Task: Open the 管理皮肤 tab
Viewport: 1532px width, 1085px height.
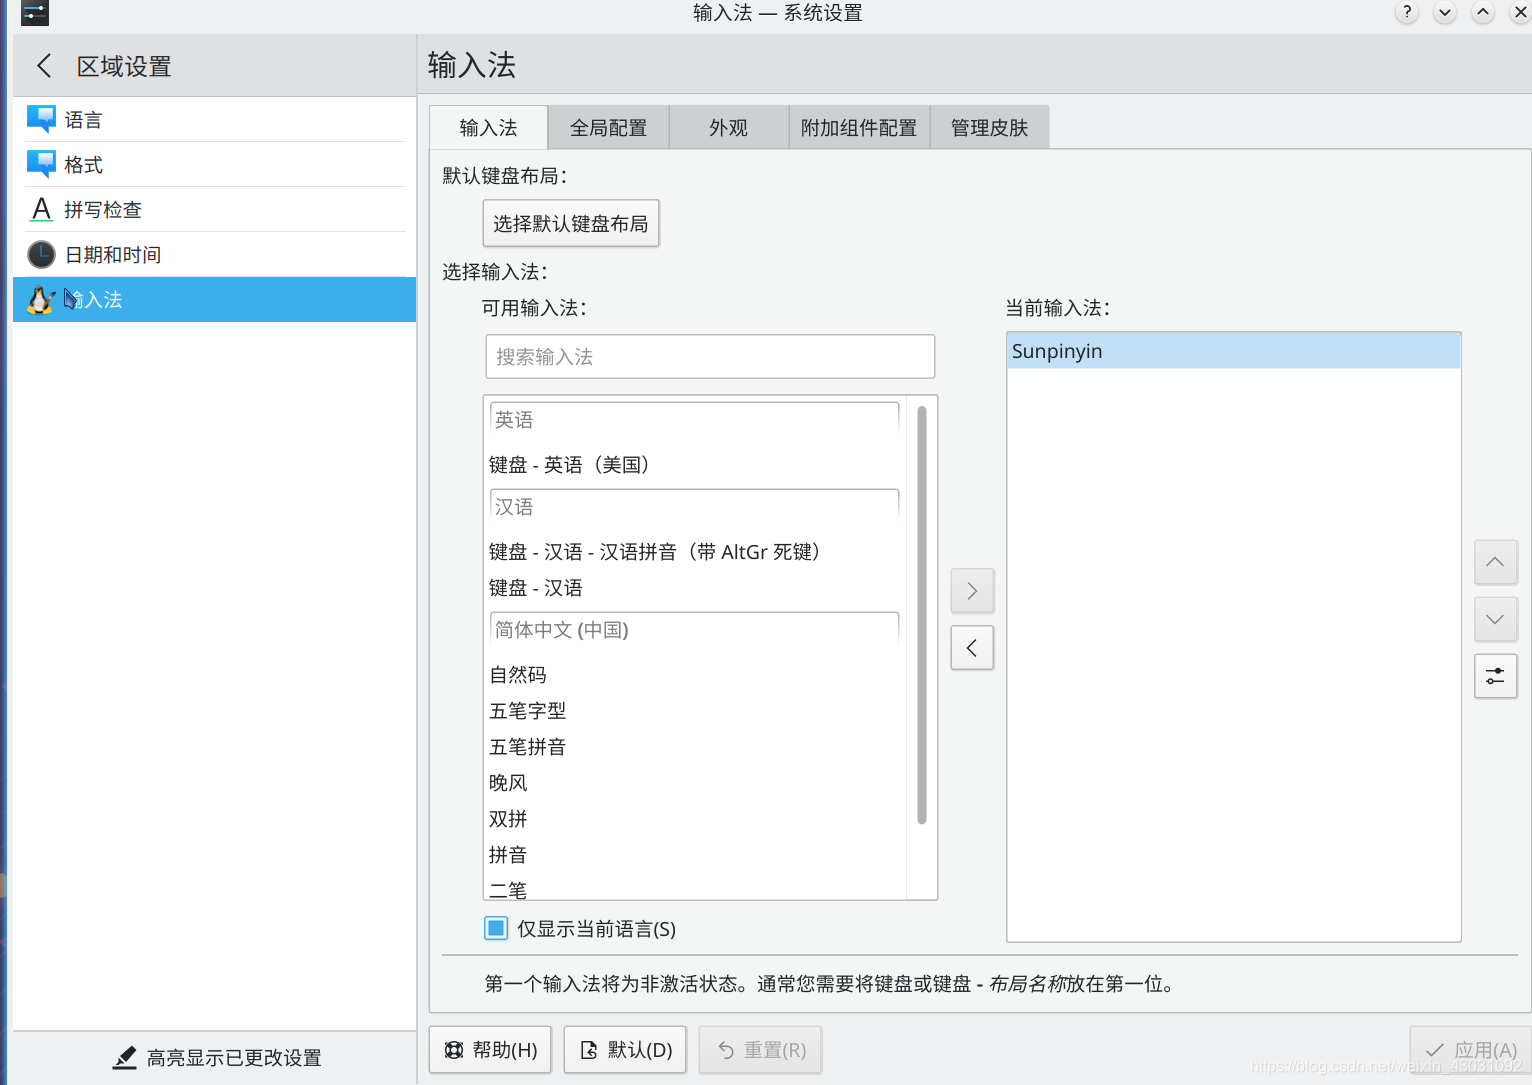Action: [989, 128]
